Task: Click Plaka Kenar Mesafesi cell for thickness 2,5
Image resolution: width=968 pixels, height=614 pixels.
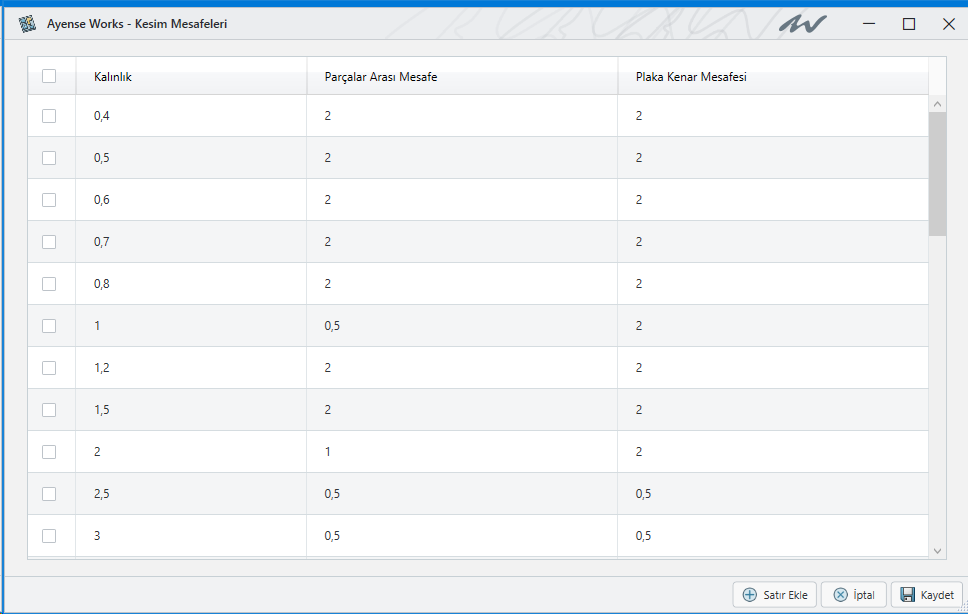Action: [773, 494]
